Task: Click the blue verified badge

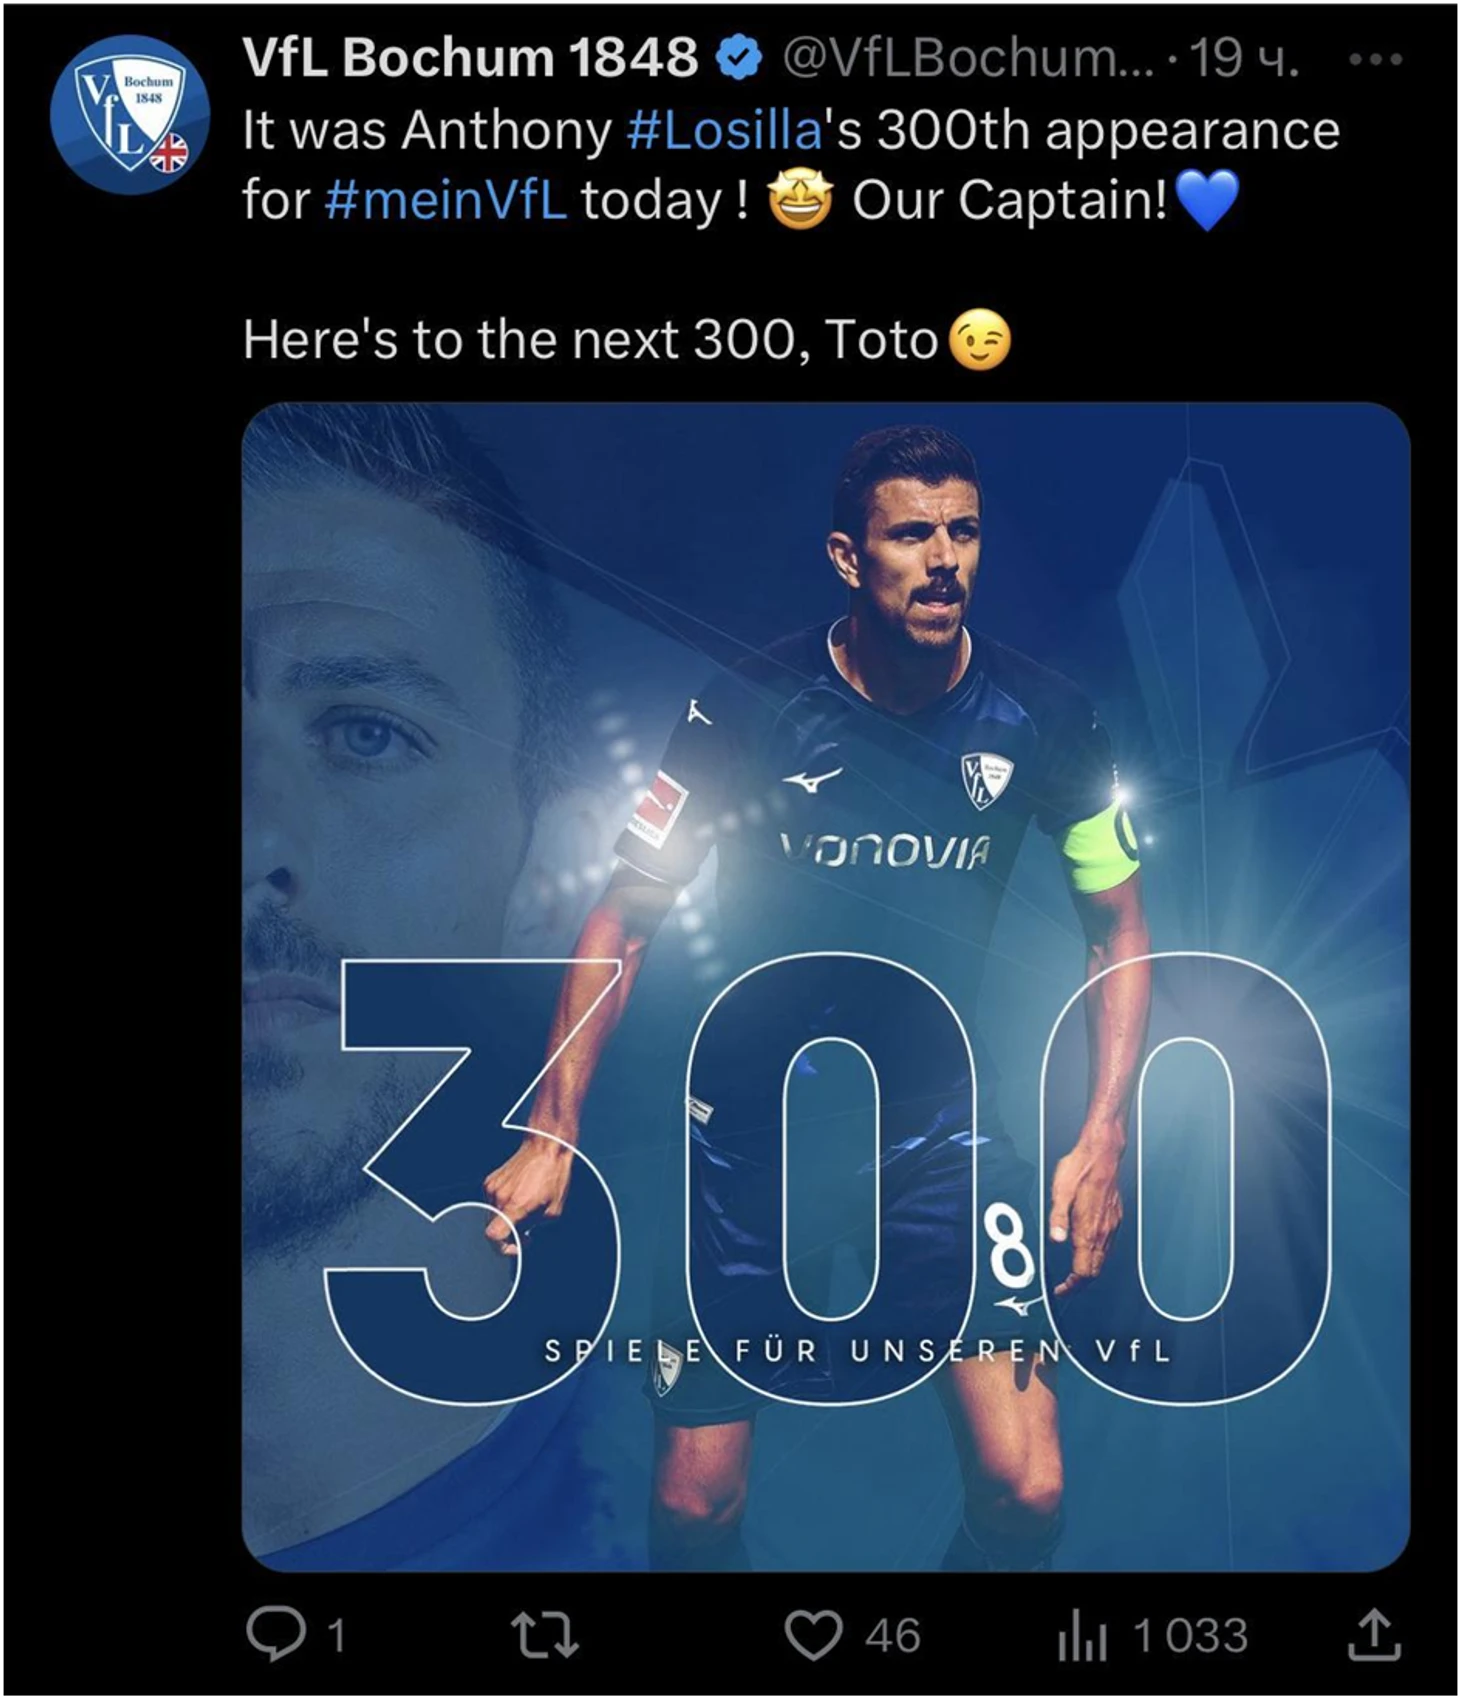Action: click(x=740, y=58)
